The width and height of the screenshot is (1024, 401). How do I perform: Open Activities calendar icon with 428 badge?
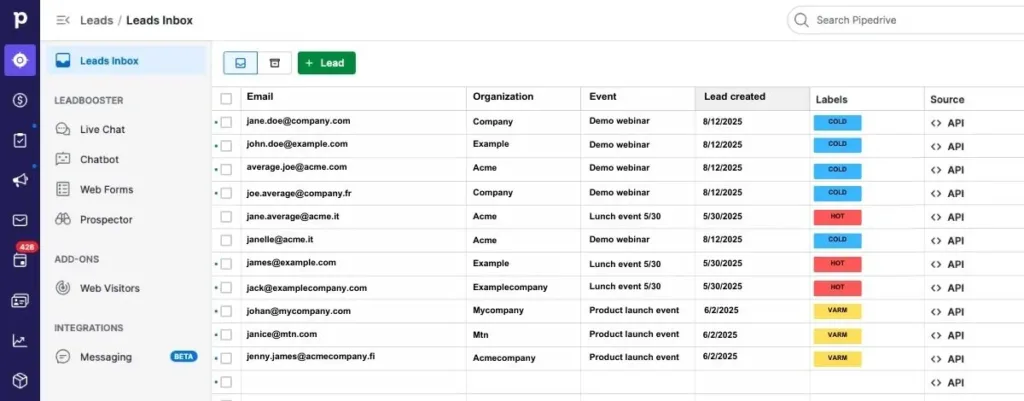click(19, 260)
